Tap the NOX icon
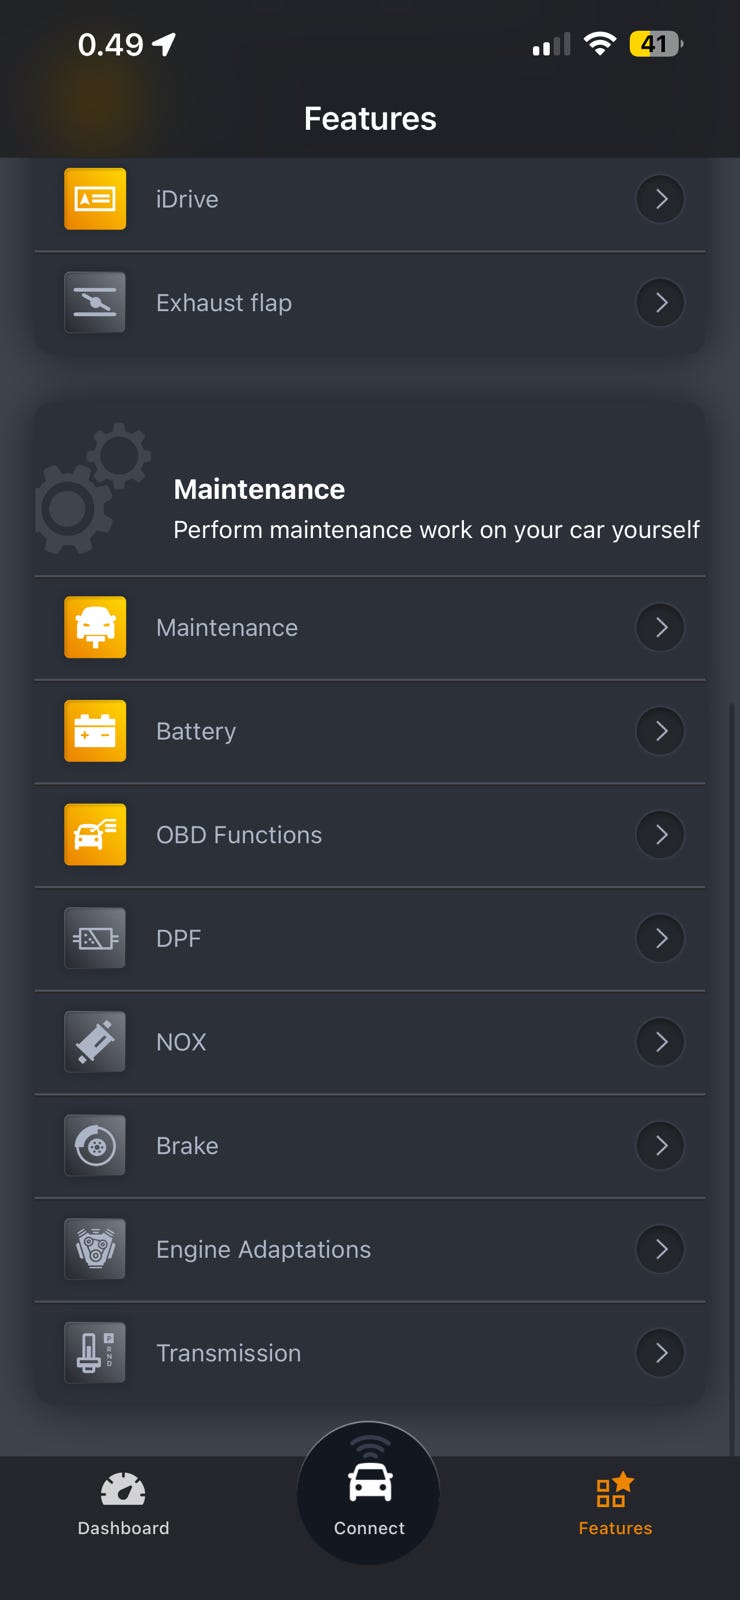This screenshot has width=740, height=1600. pos(95,1042)
